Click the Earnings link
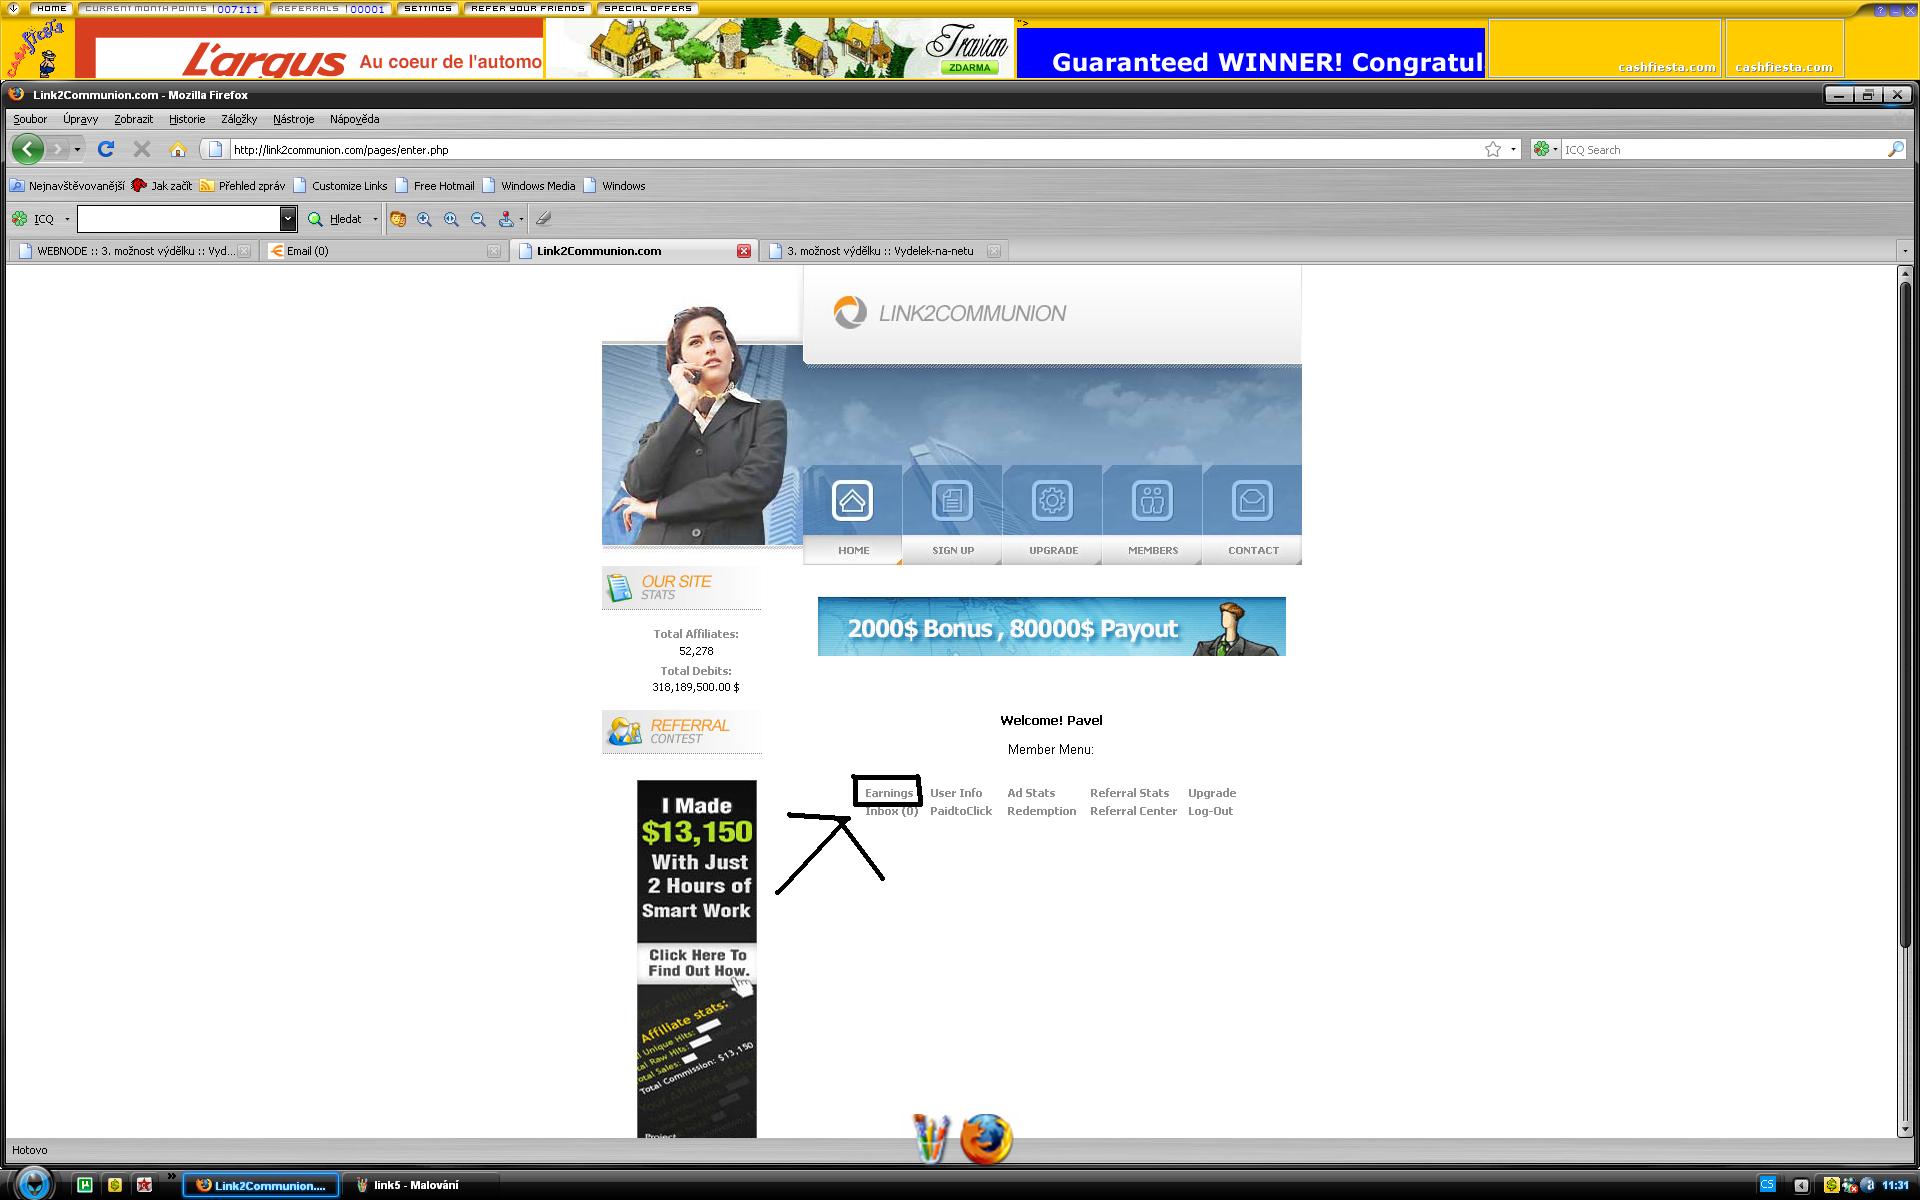 pos(888,793)
